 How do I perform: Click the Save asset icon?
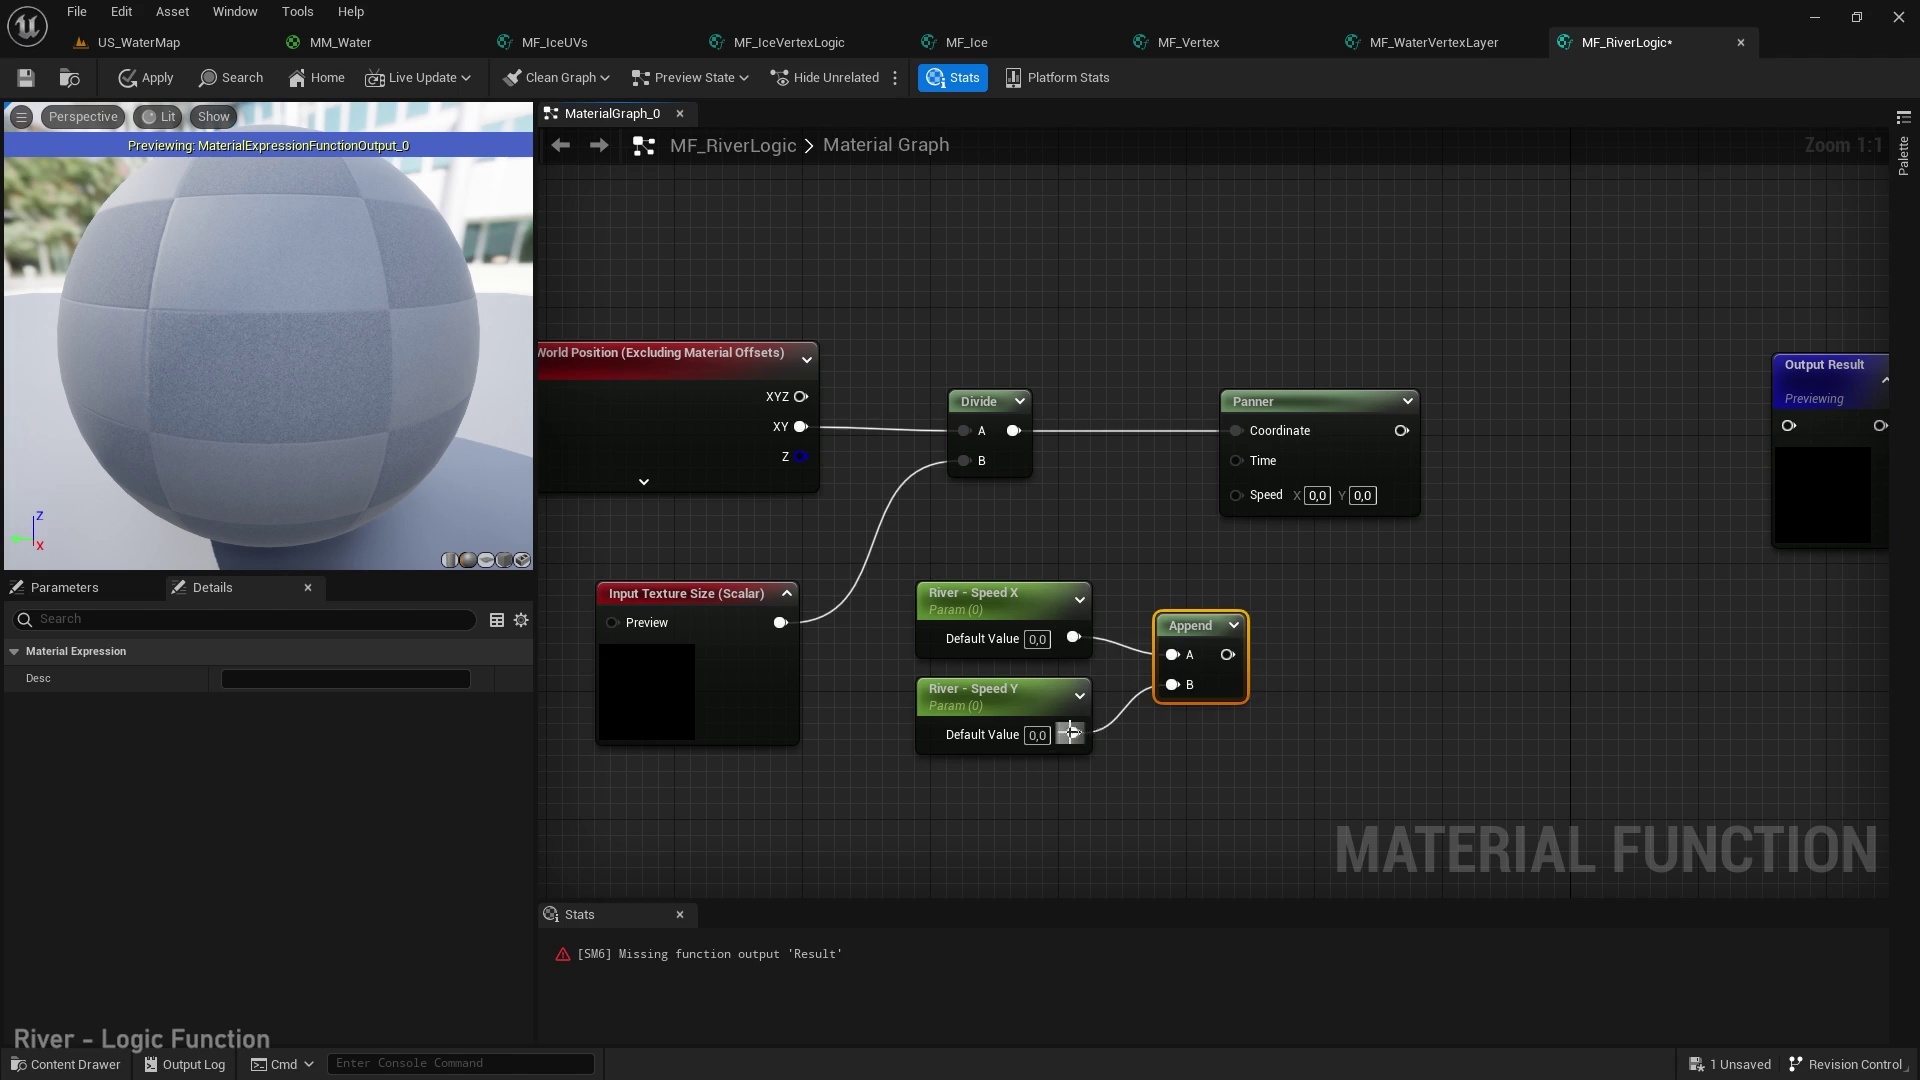(26, 78)
